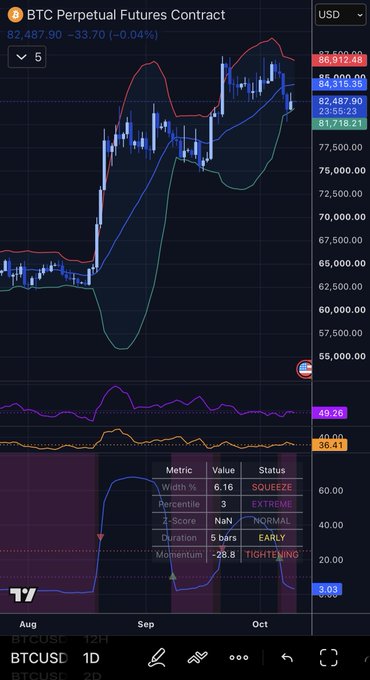Select the orange 36.41 indicator value label
Viewport: 370px width, 680px height.
coord(330,445)
